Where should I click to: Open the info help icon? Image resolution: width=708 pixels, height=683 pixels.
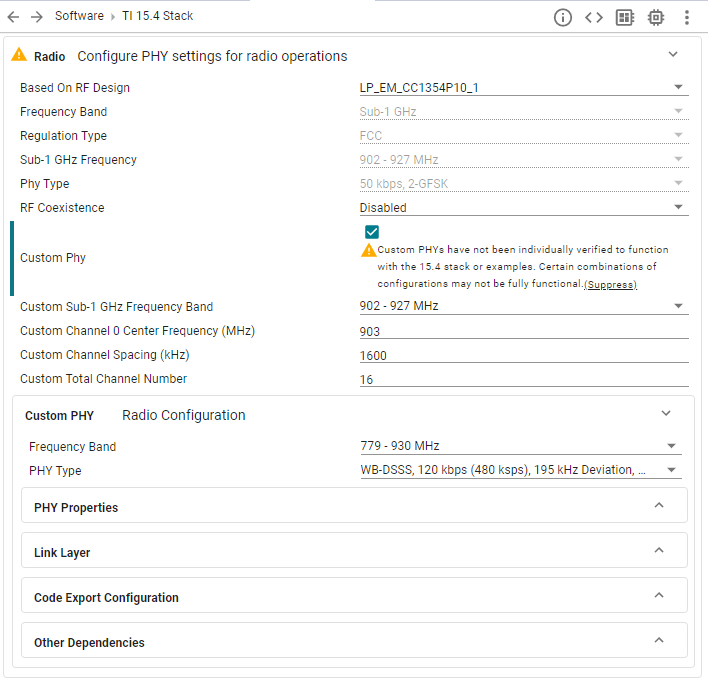(563, 17)
